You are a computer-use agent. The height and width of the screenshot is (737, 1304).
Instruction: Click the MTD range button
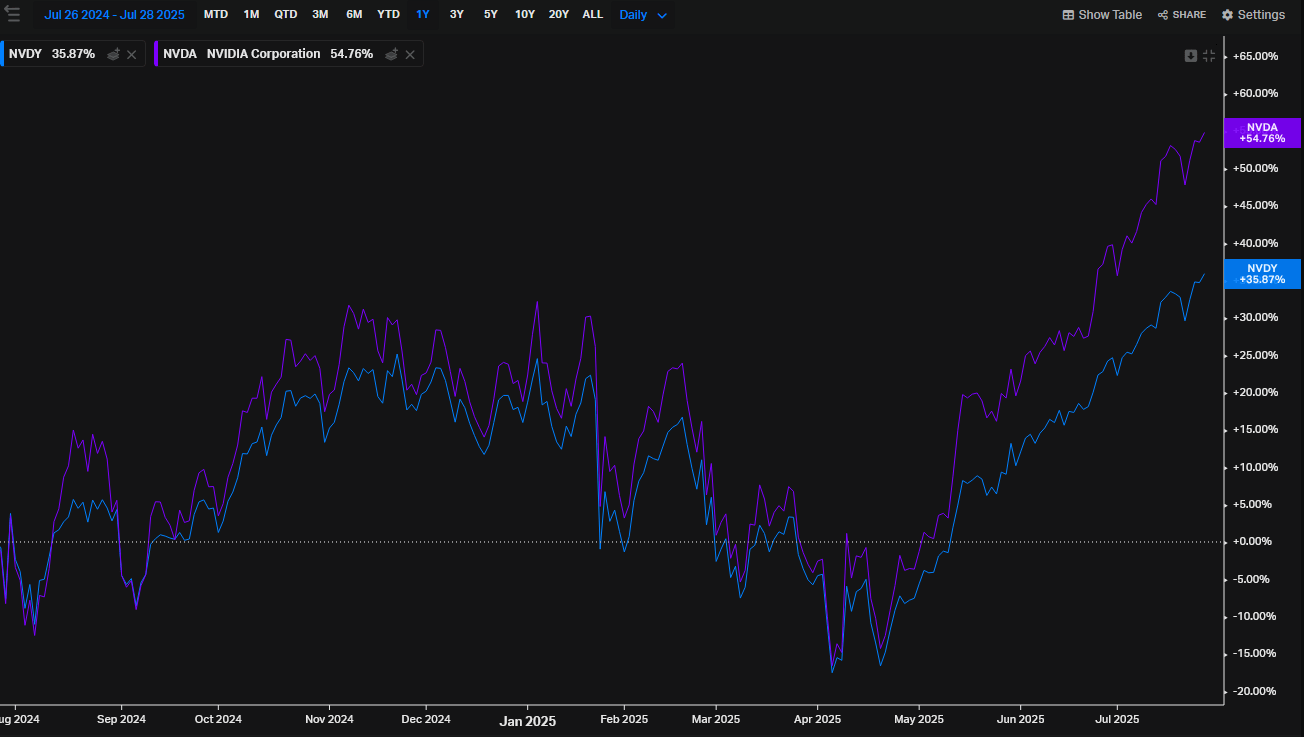pos(215,14)
